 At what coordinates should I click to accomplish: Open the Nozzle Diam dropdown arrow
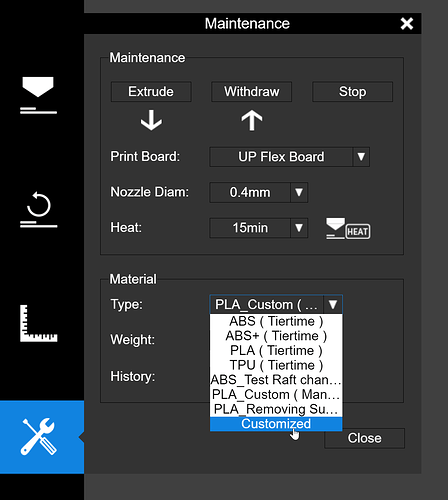tap(299, 192)
